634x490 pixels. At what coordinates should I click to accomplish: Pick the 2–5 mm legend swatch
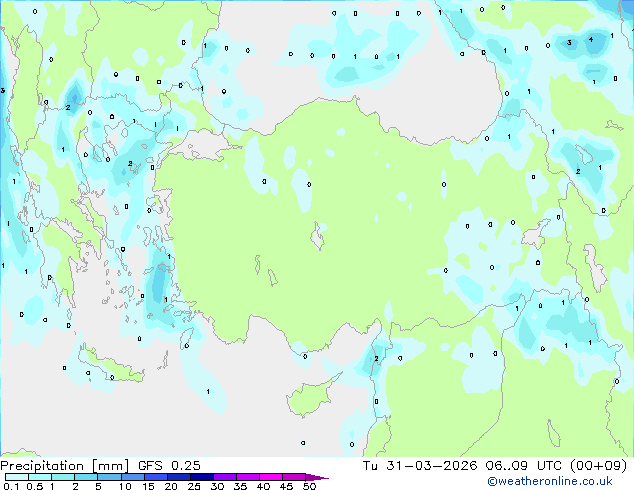point(86,477)
